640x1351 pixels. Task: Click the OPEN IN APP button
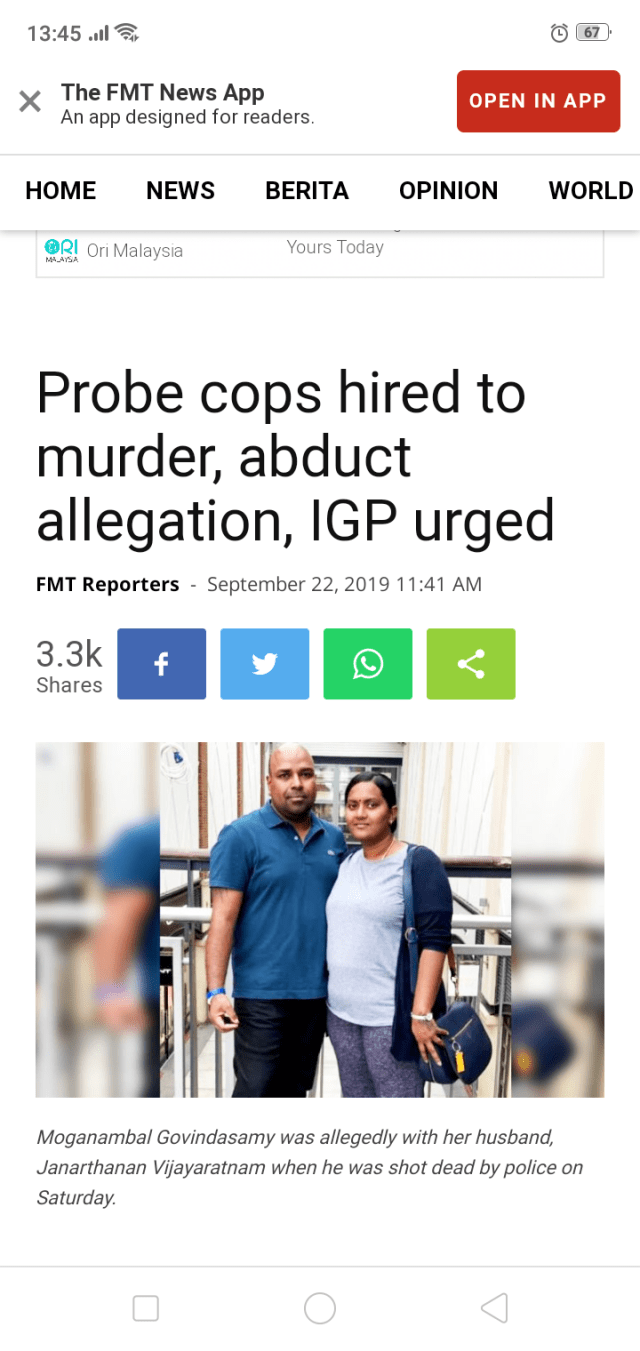point(538,101)
